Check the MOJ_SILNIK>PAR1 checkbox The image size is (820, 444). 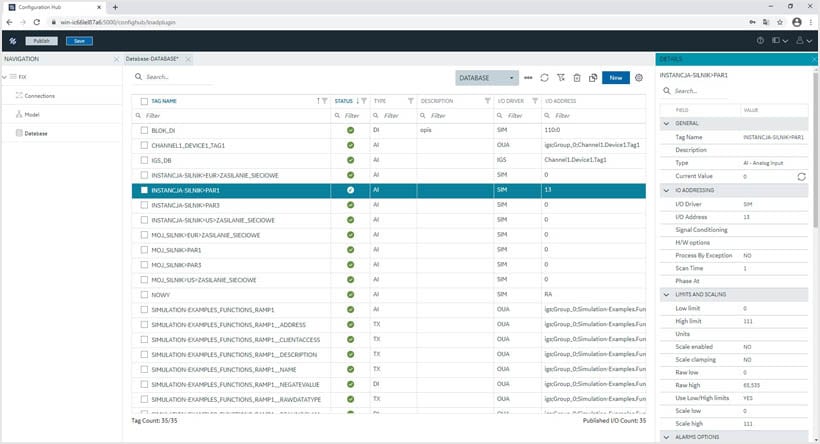click(x=144, y=250)
